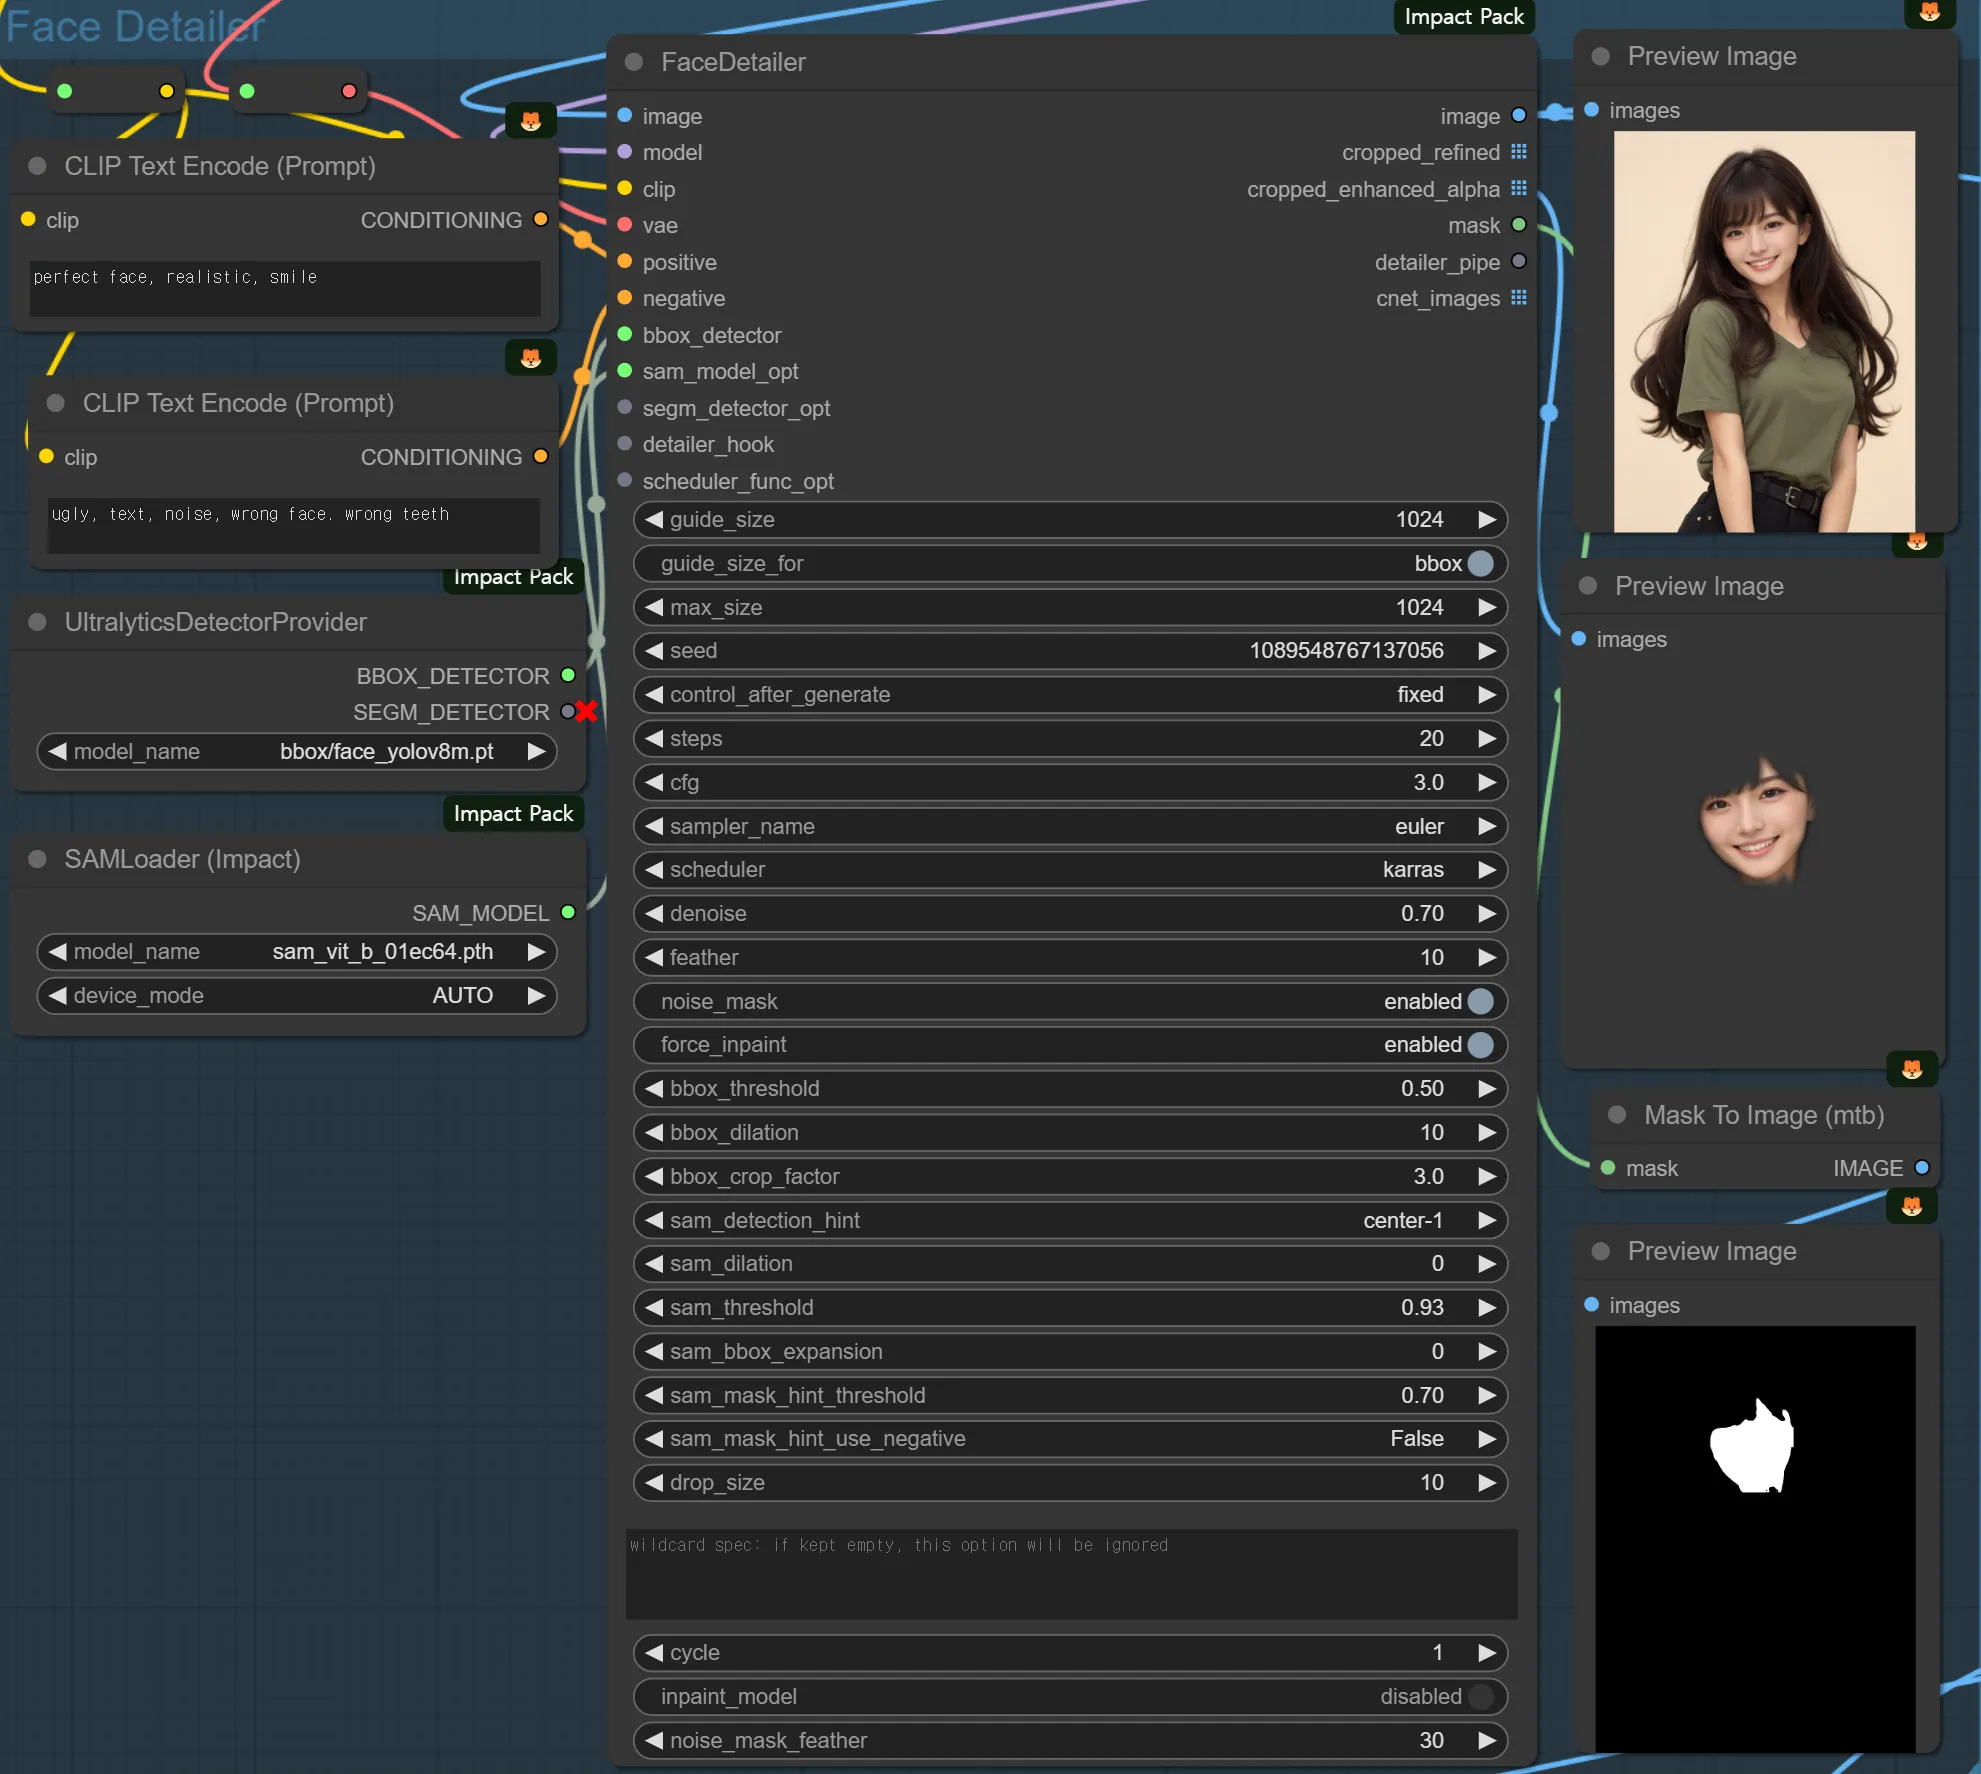Screen dimensions: 1981x1774
Task: Click the wildcard spec text field
Action: (x=1070, y=1573)
